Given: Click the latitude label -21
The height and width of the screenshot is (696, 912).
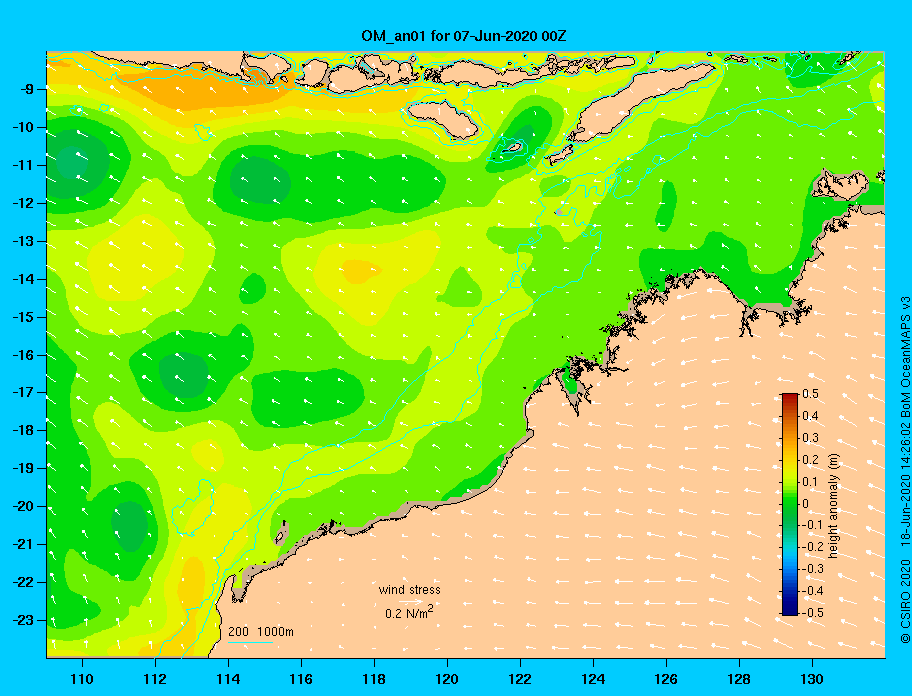Looking at the screenshot, I should pos(24,544).
